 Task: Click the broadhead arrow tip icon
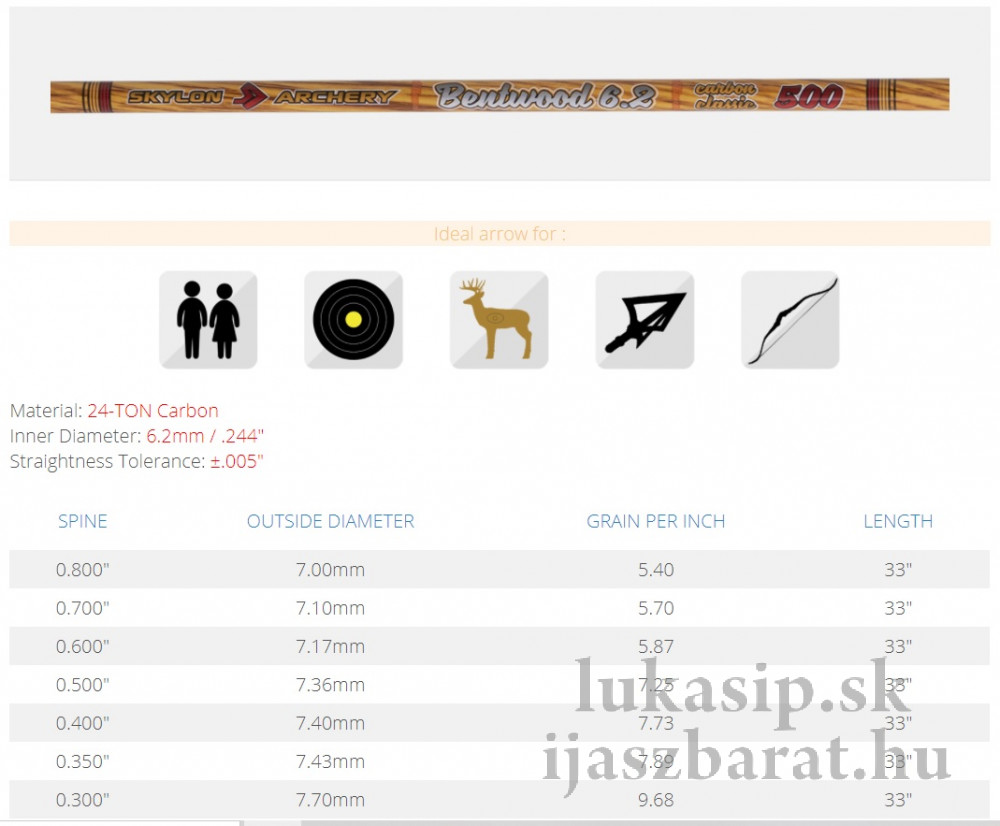pyautogui.click(x=645, y=320)
